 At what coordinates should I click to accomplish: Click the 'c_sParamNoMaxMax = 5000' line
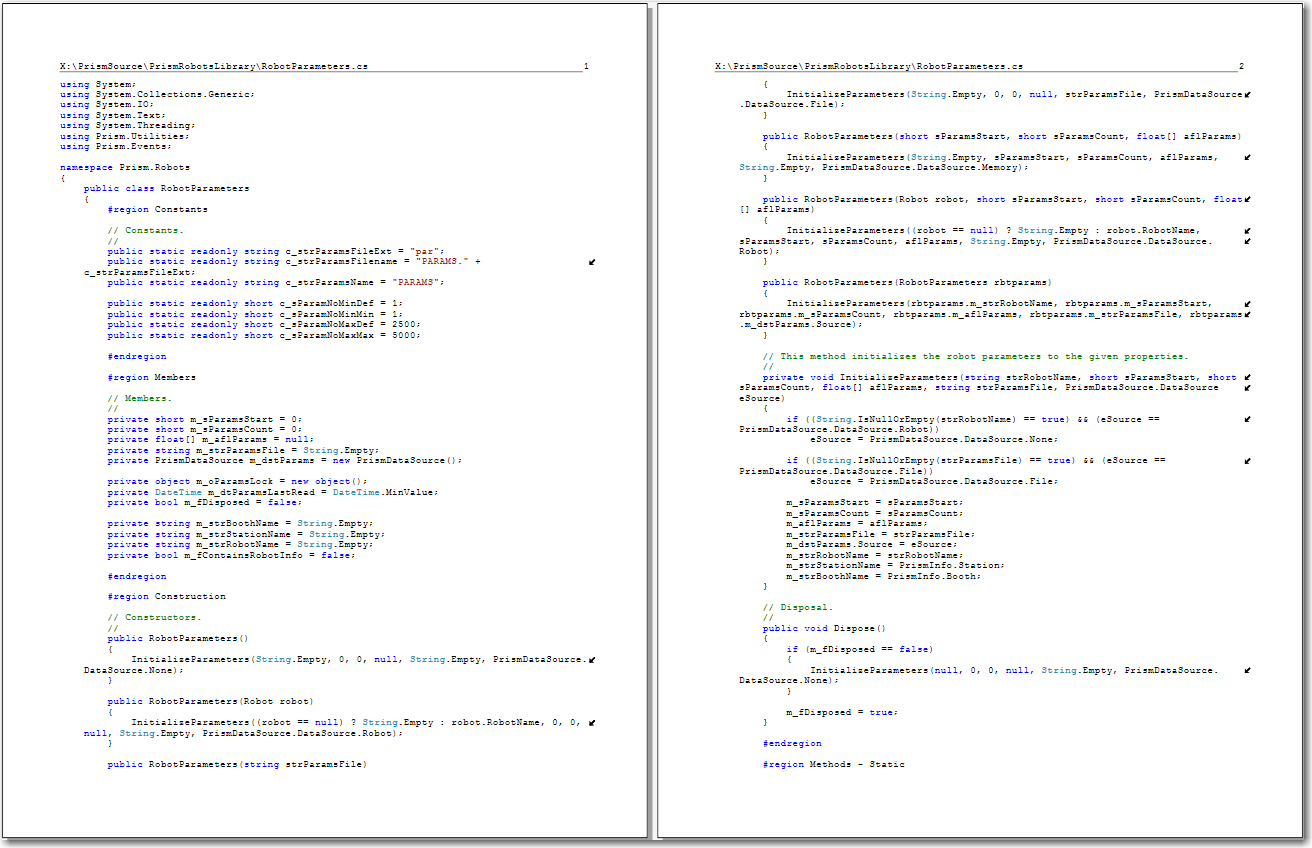coord(264,335)
